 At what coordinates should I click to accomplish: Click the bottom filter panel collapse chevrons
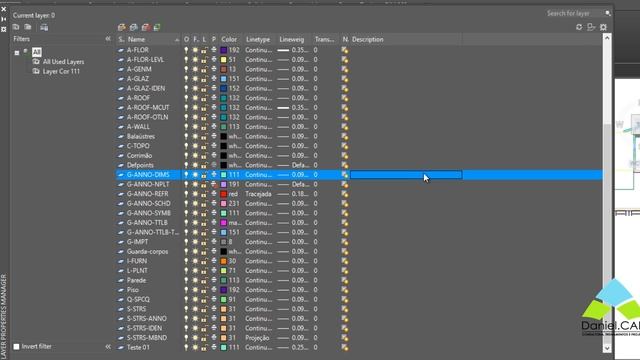coord(108,347)
